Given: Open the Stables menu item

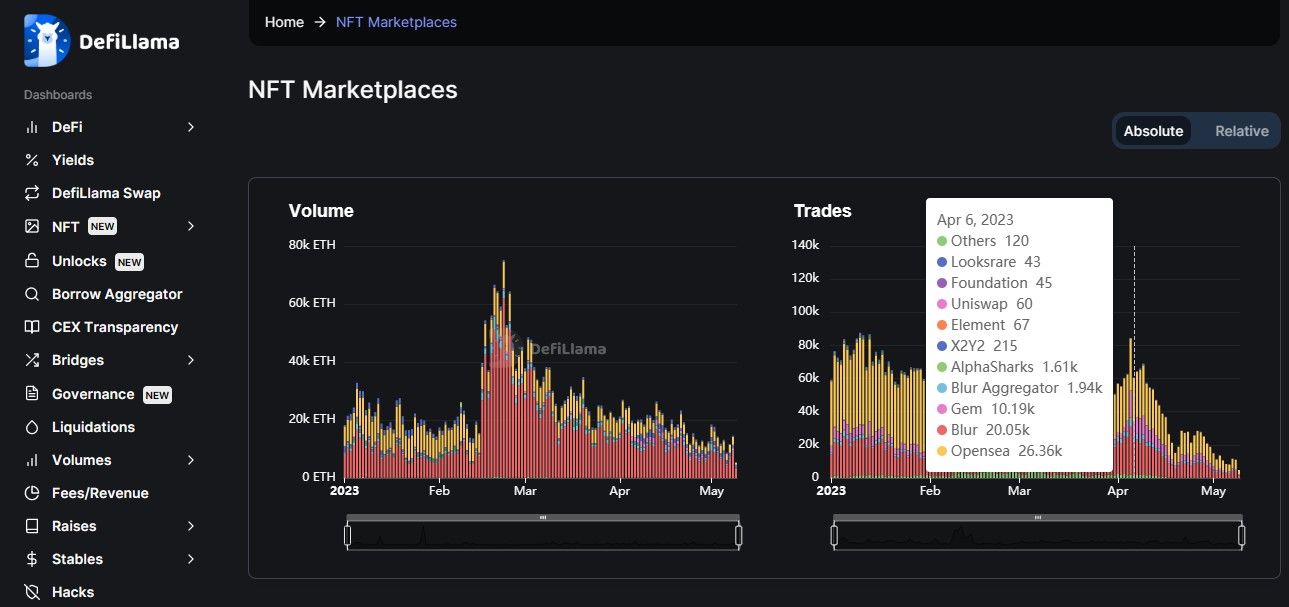Looking at the screenshot, I should 77,559.
